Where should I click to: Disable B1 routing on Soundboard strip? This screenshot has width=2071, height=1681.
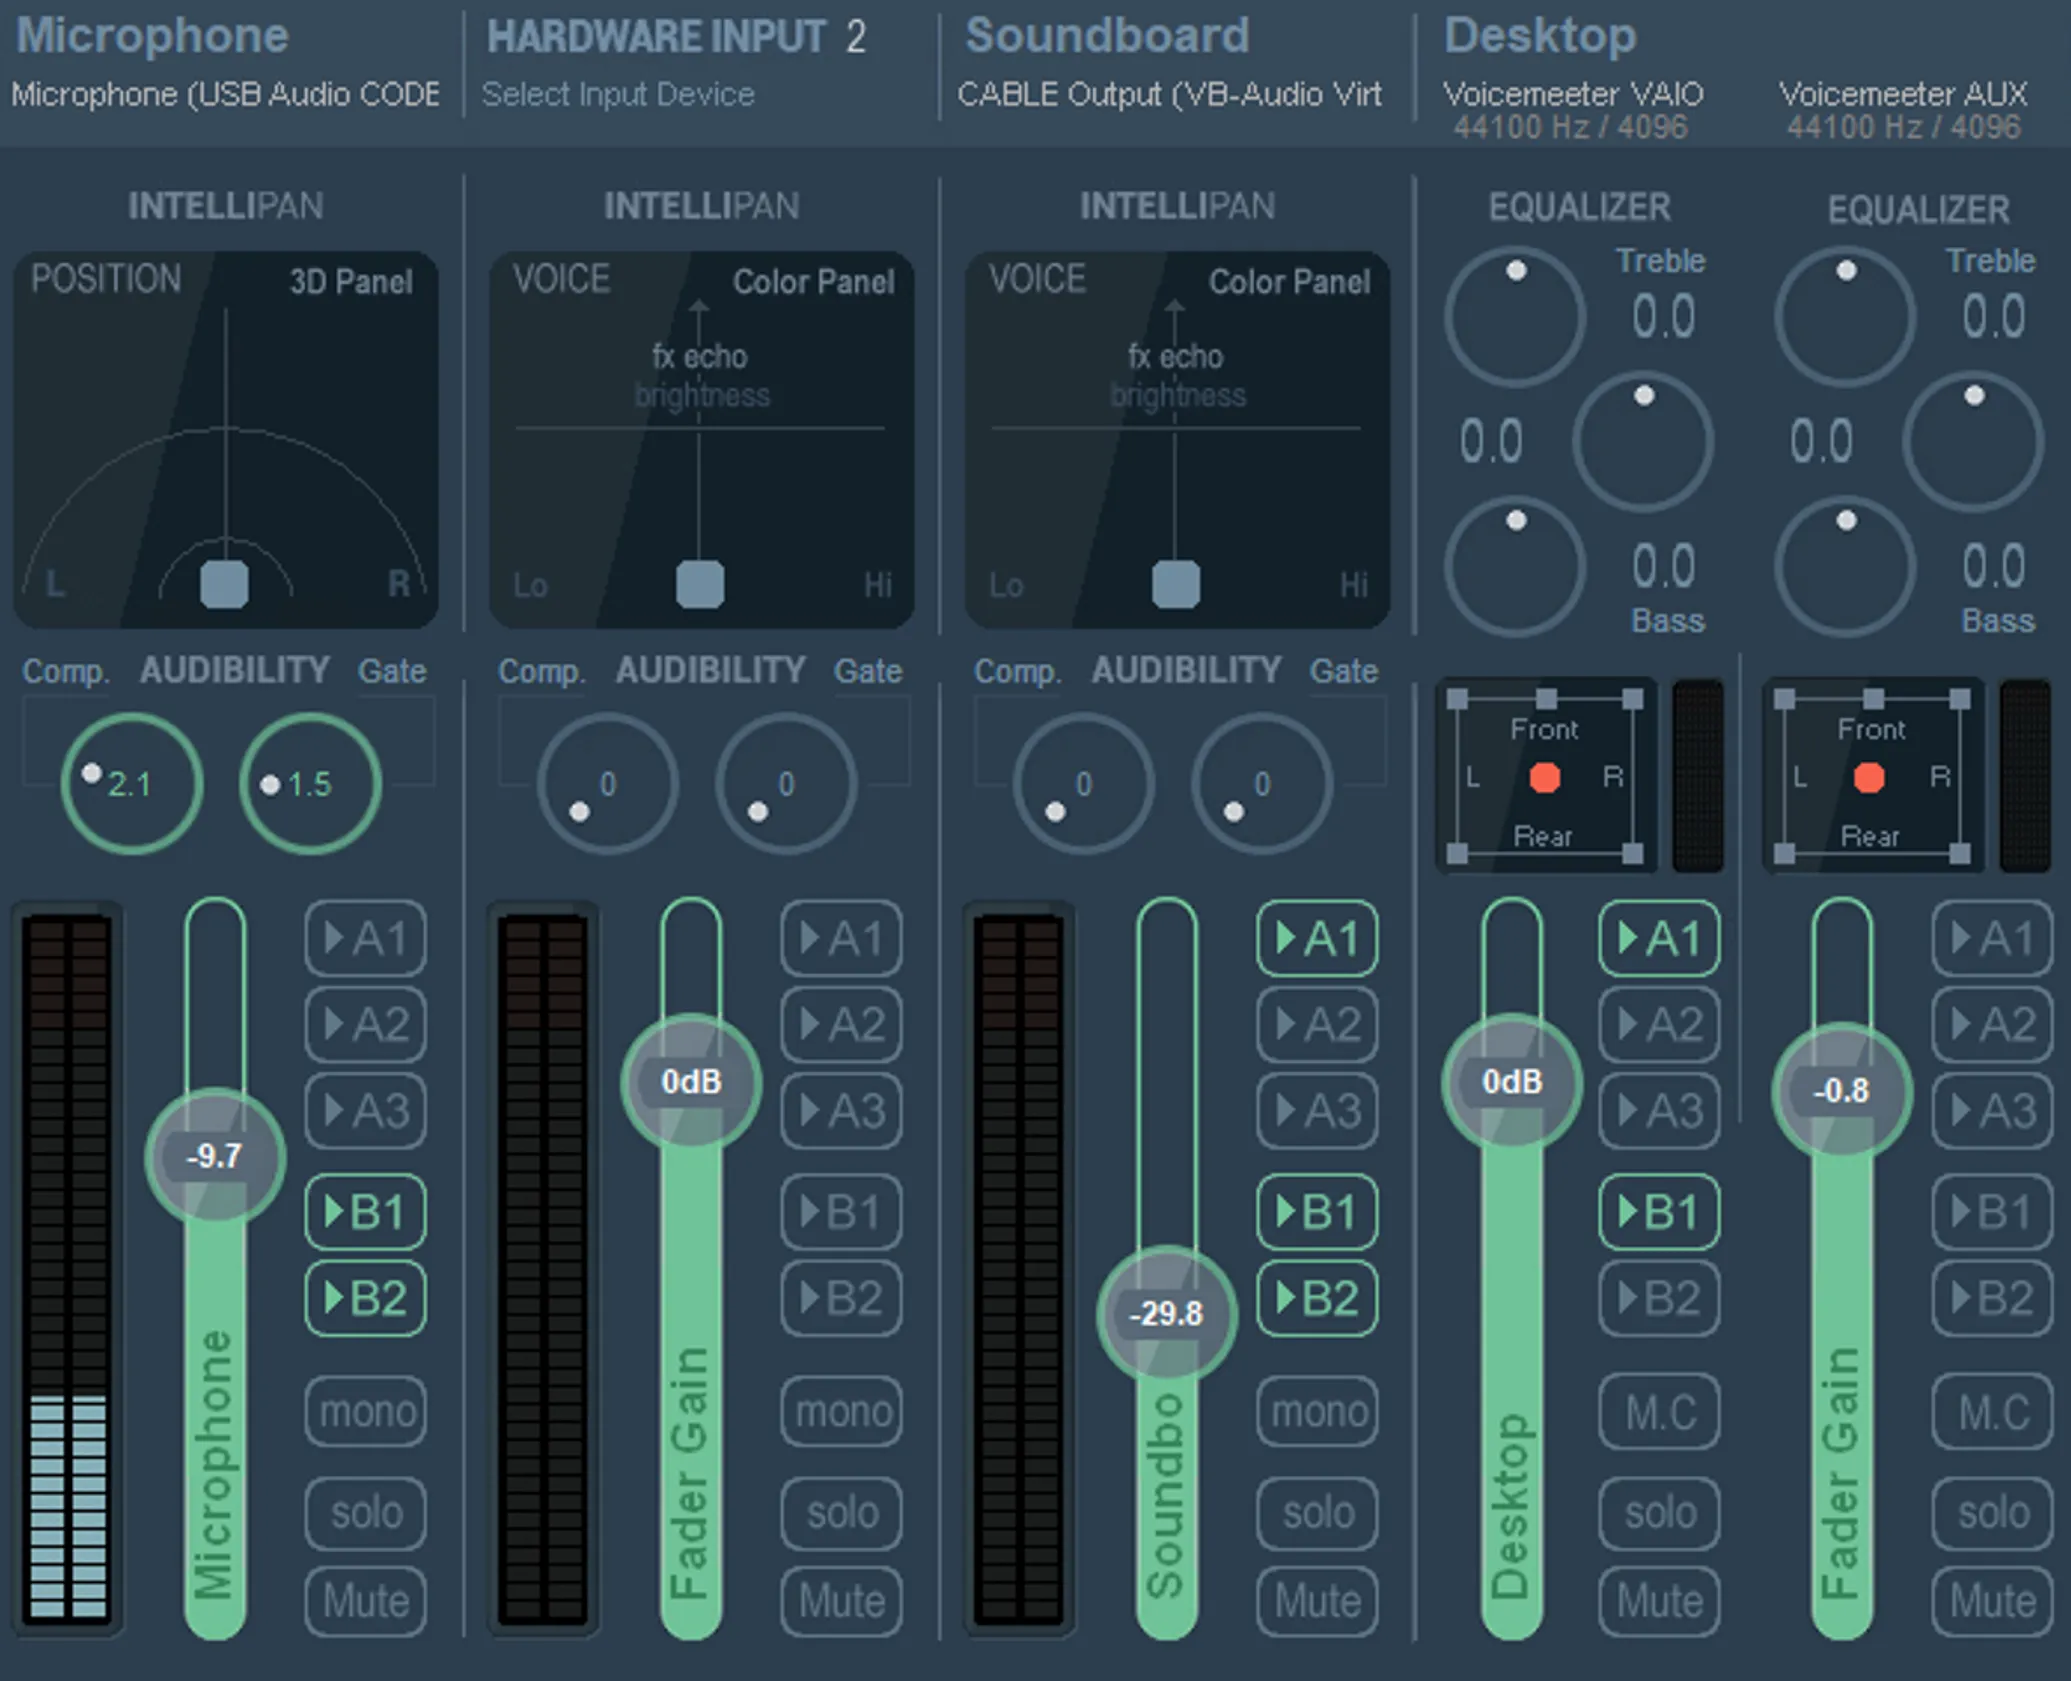pos(1318,1212)
